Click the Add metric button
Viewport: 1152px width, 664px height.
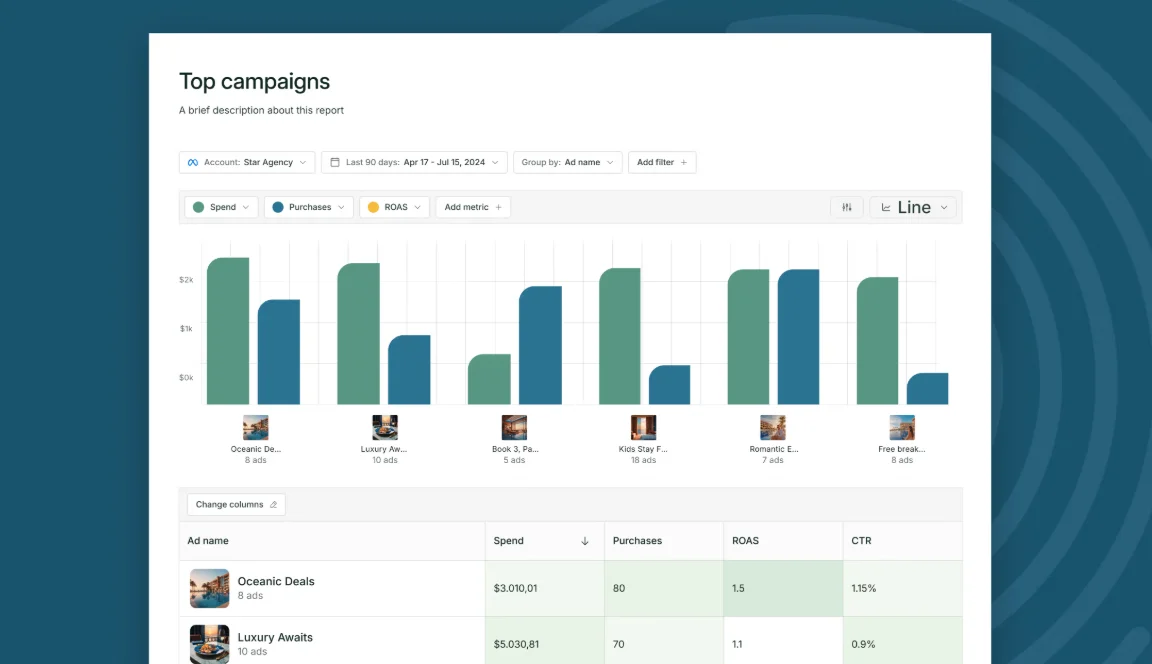pyautogui.click(x=472, y=206)
